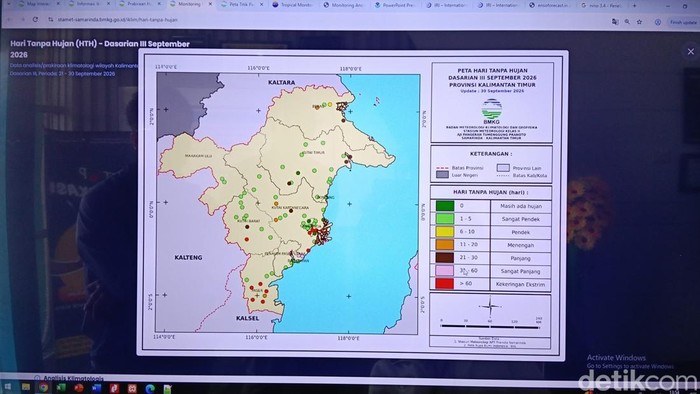Open the red PDF reader taskbar icon

coord(114,389)
